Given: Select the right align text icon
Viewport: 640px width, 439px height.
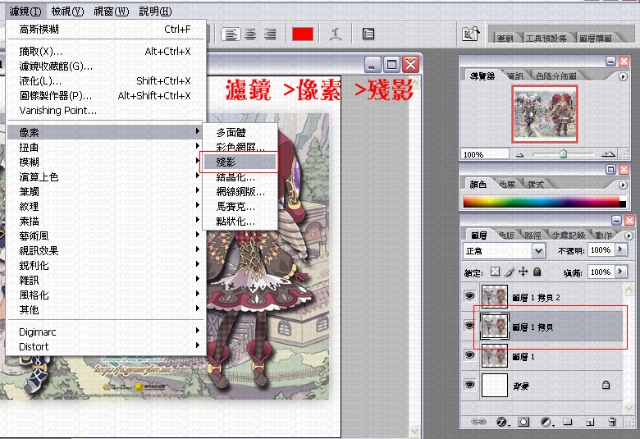Looking at the screenshot, I should [270, 34].
